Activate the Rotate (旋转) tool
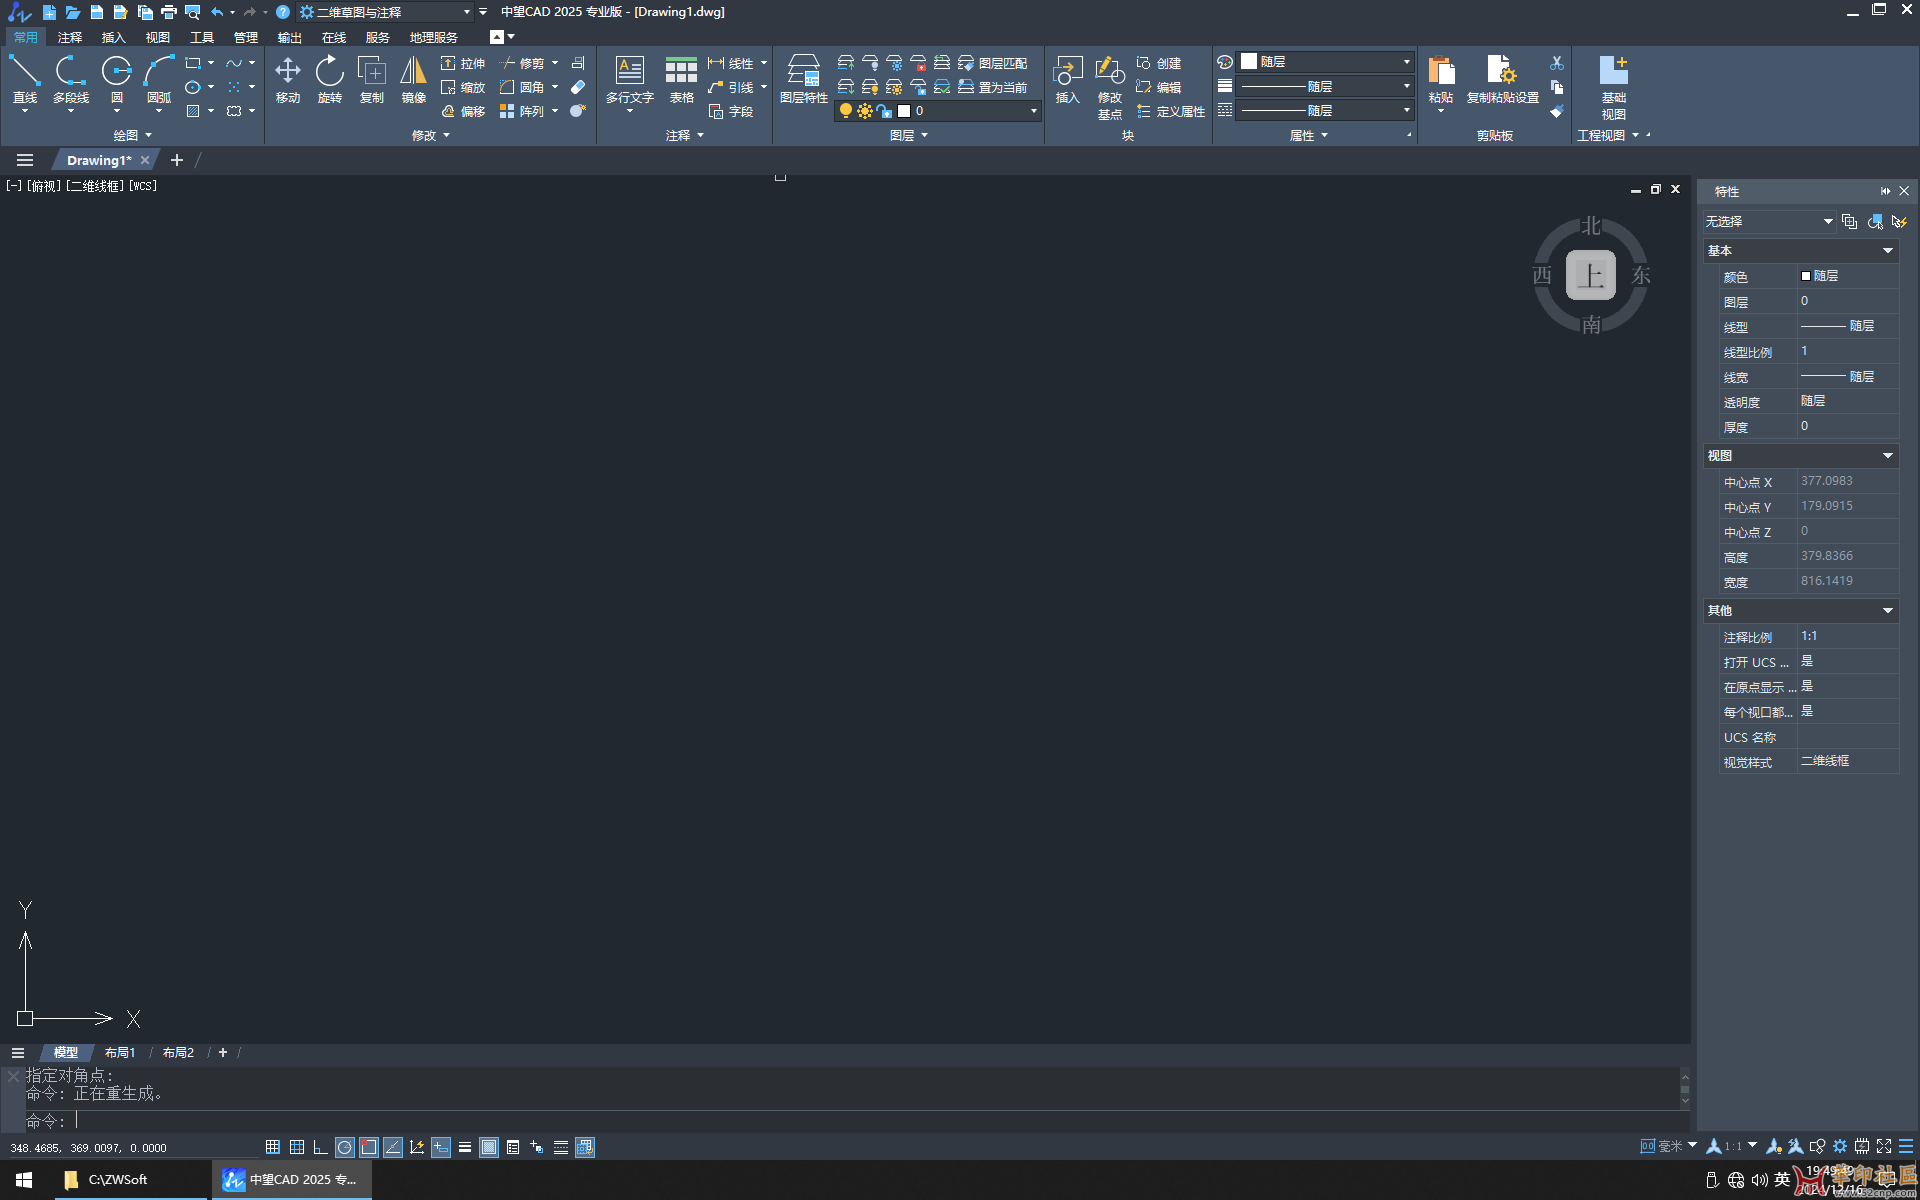Viewport: 1920px width, 1200px height. [x=330, y=79]
